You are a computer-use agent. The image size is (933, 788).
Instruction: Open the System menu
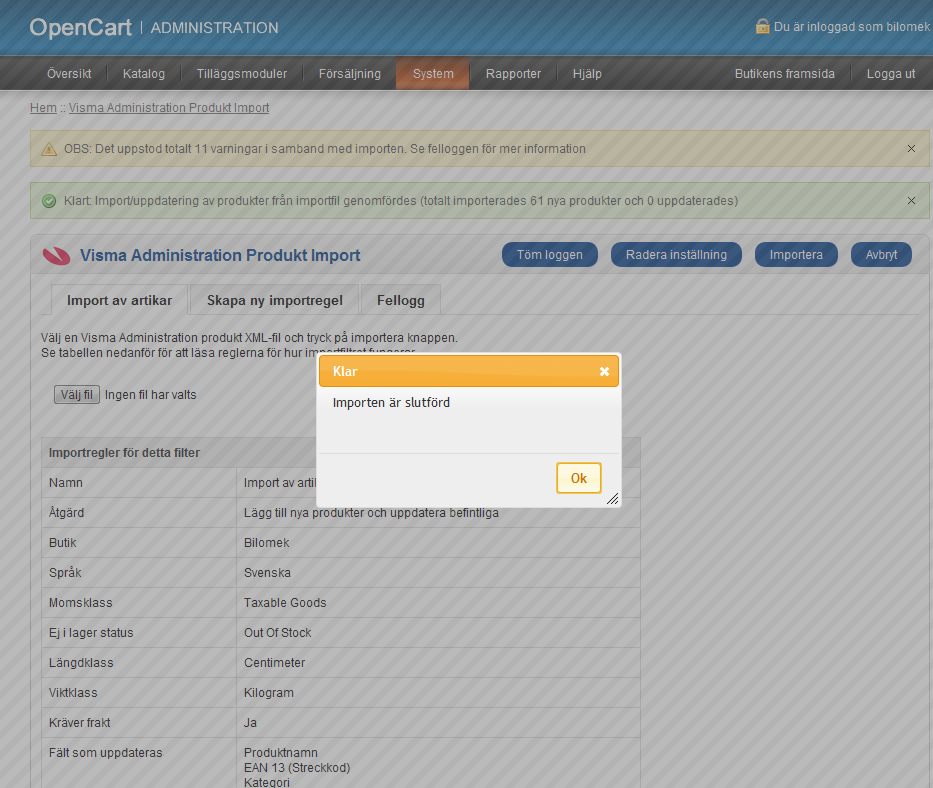[x=433, y=74]
